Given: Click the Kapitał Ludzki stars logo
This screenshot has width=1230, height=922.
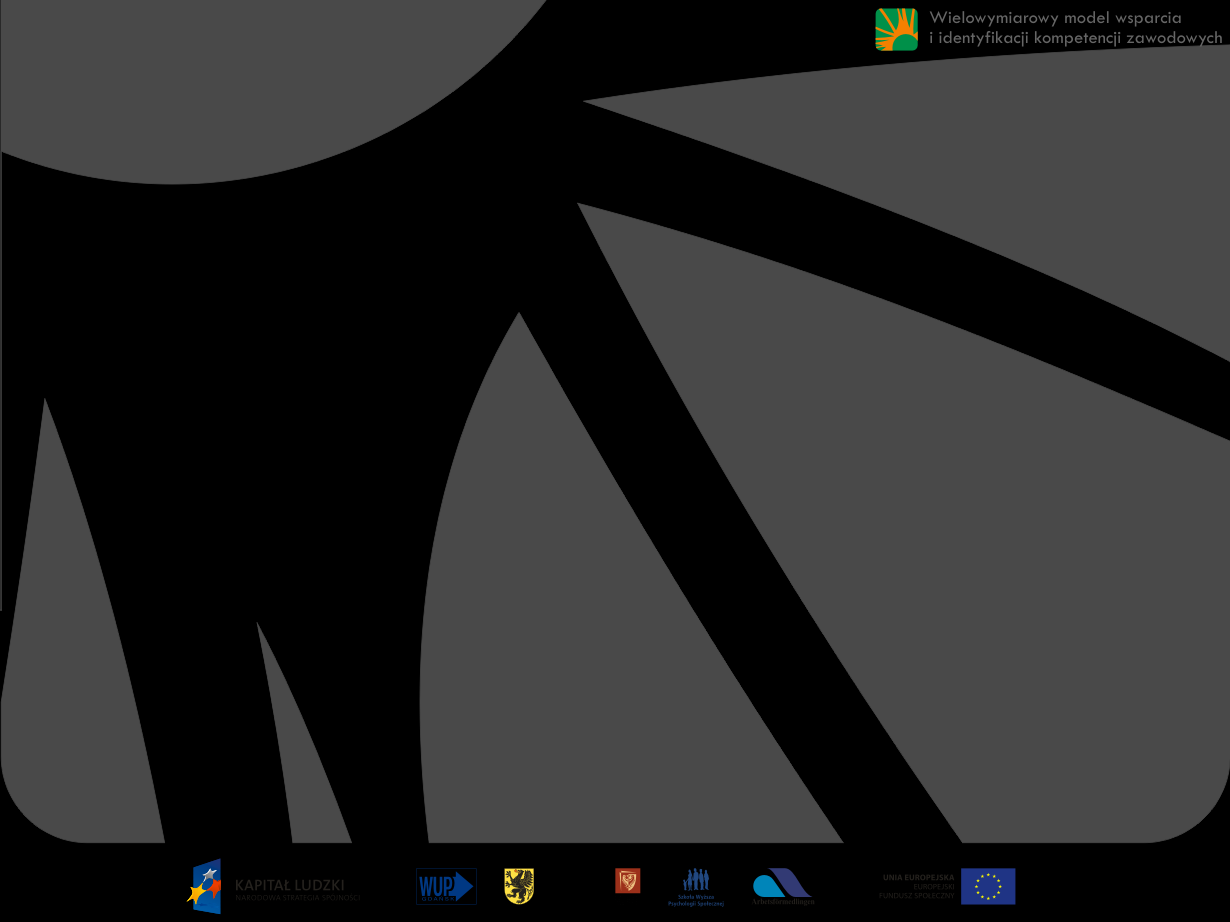Looking at the screenshot, I should coord(205,886).
